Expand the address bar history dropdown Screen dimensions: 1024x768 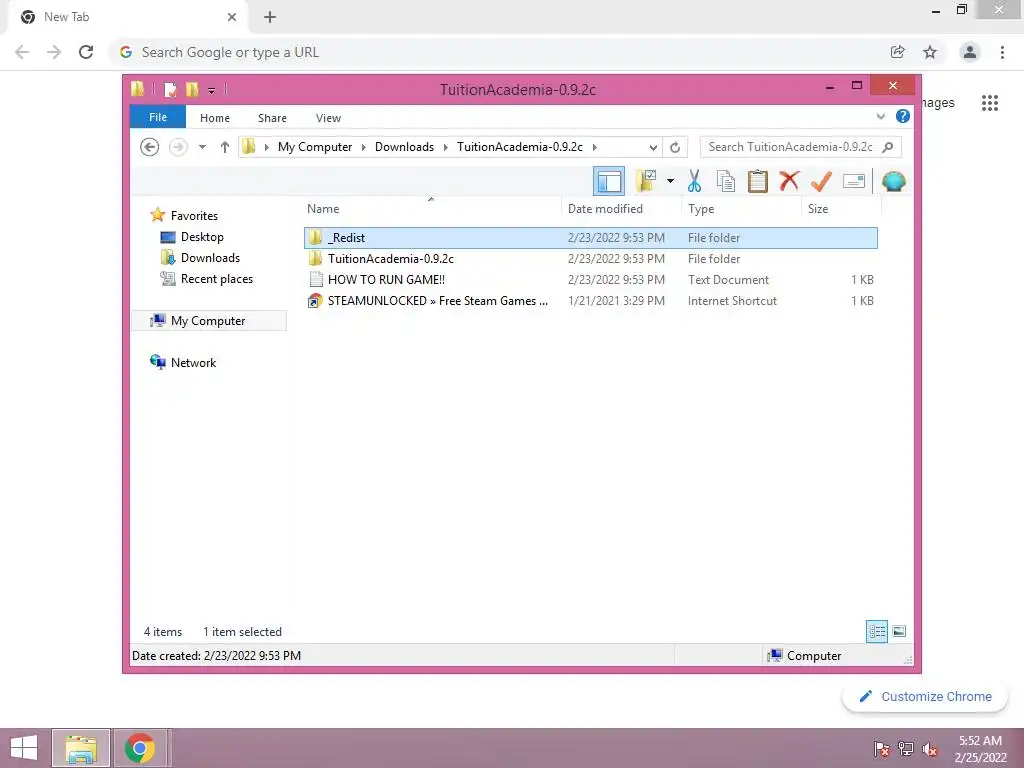(652, 147)
